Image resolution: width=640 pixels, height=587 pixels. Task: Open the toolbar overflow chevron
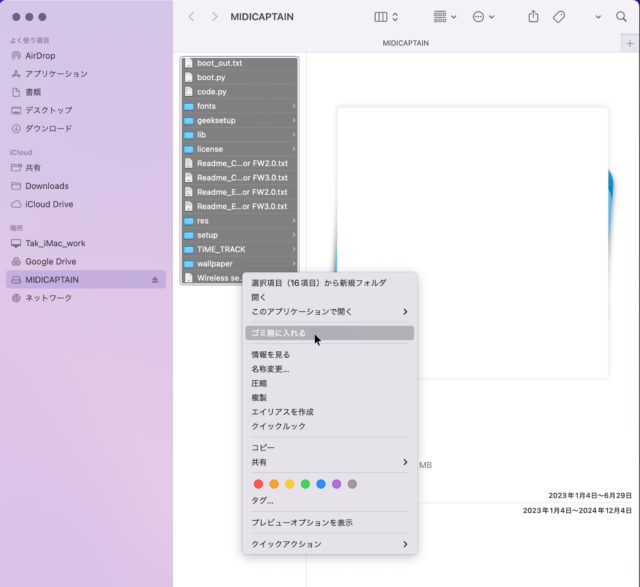click(598, 17)
